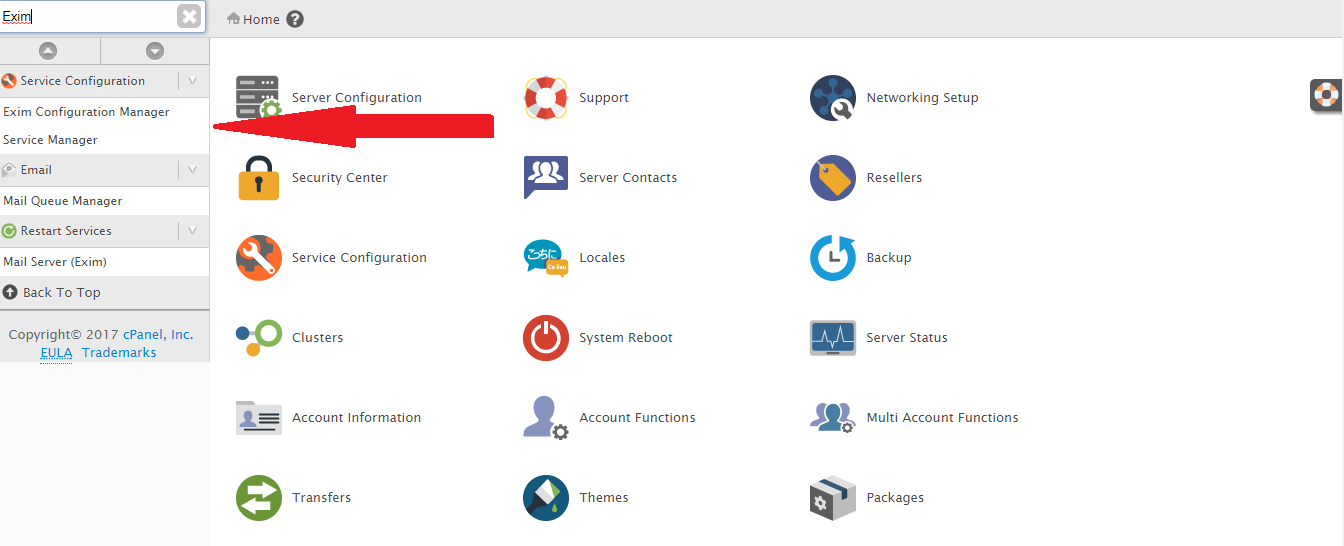Click the Clusters text label
The width and height of the screenshot is (1344, 546).
[x=317, y=338]
